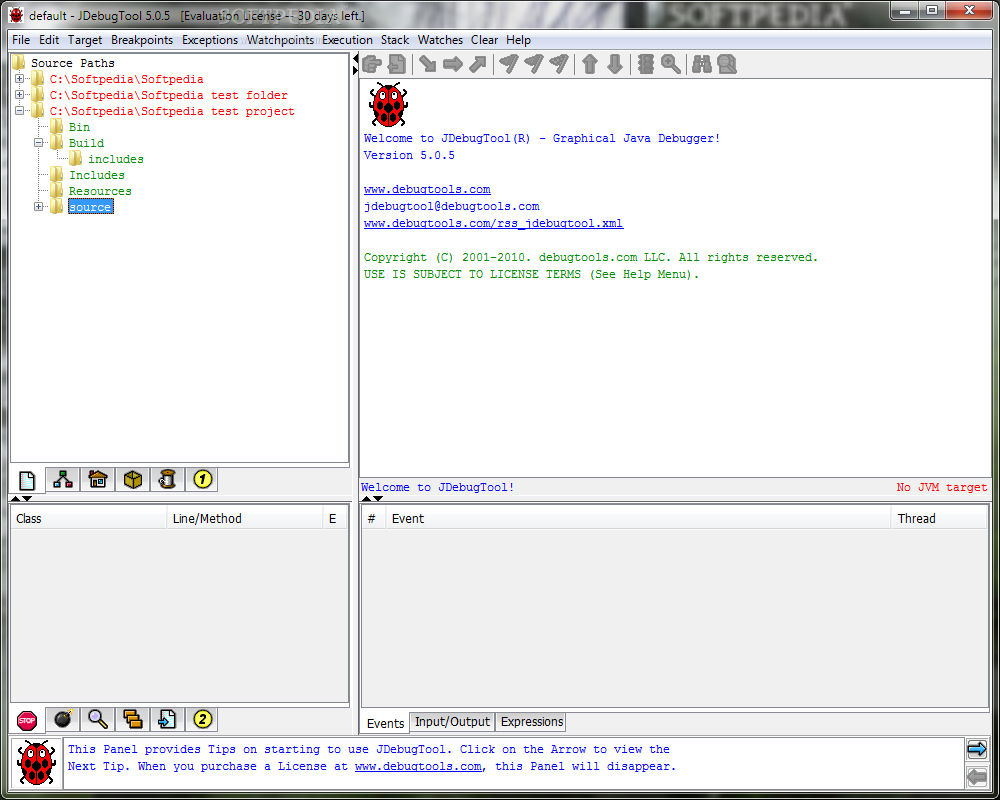The image size is (1000, 800).
Task: Open the yellow circle number 1 tab
Action: [x=202, y=479]
